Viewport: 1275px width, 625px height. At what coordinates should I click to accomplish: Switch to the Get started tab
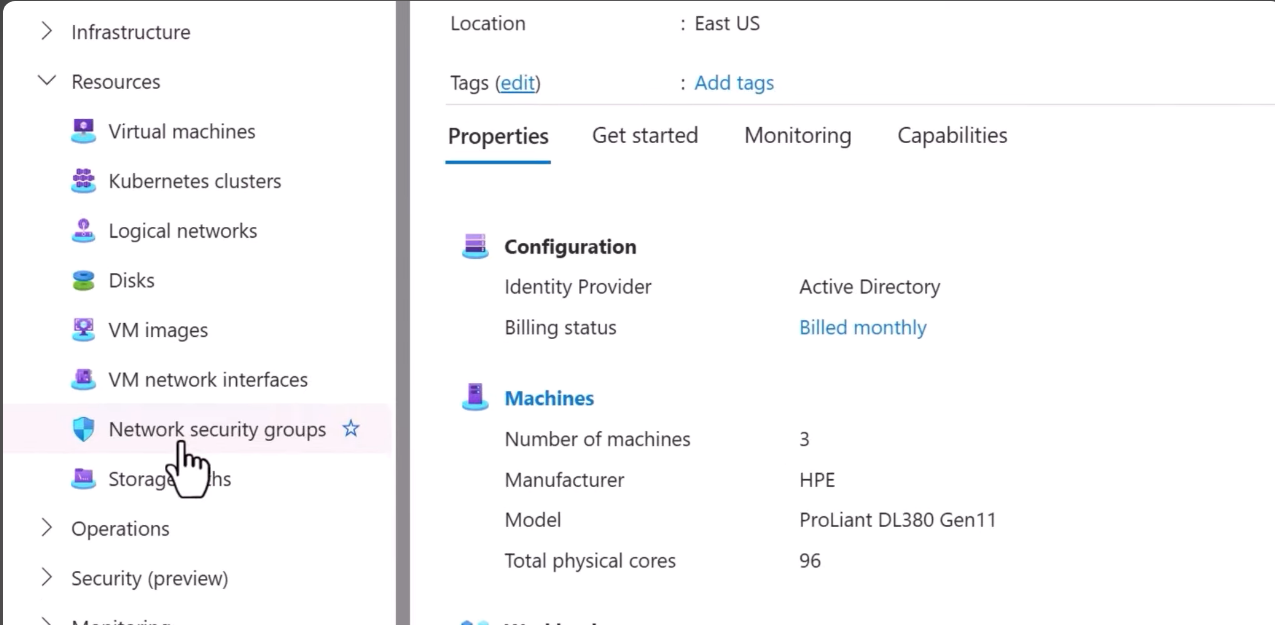tap(645, 136)
